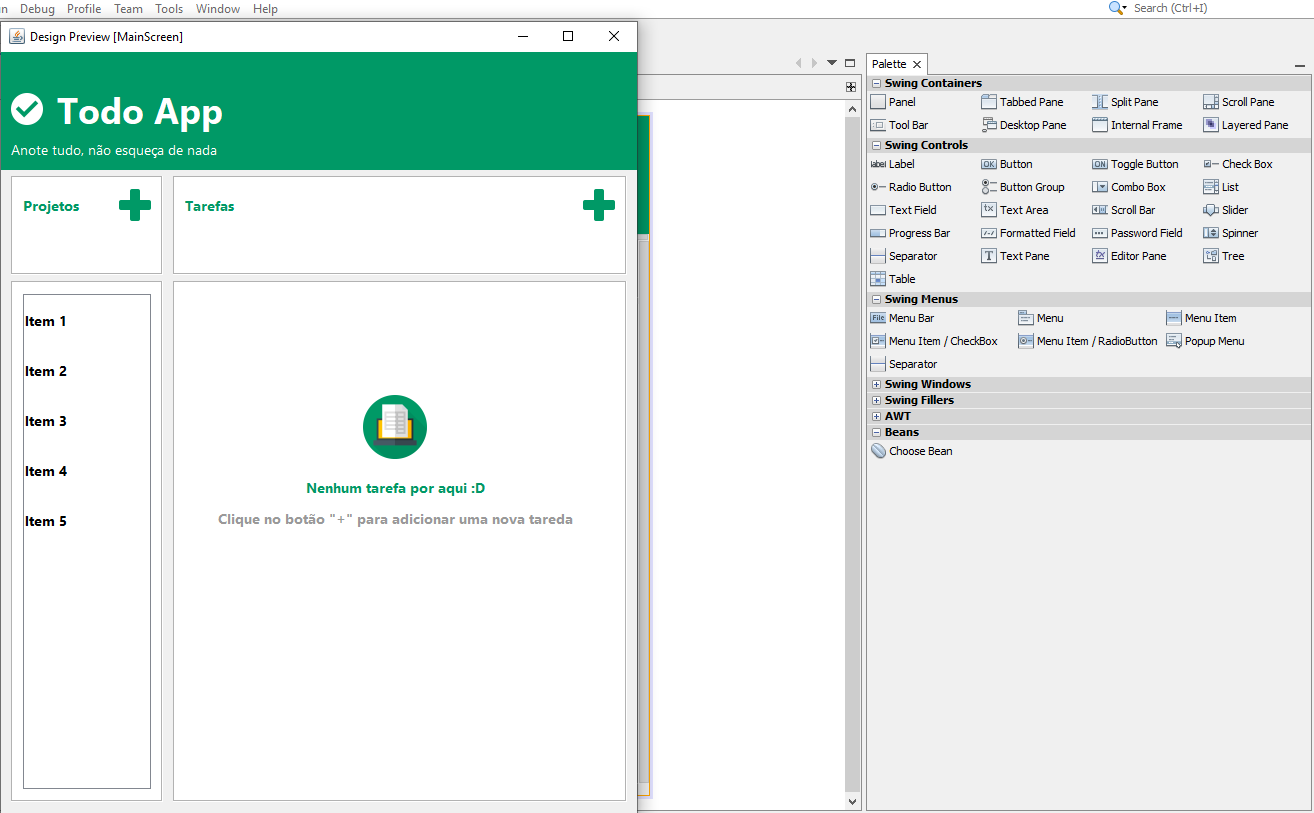Click the Todo App checkmark logo

click(x=27, y=109)
